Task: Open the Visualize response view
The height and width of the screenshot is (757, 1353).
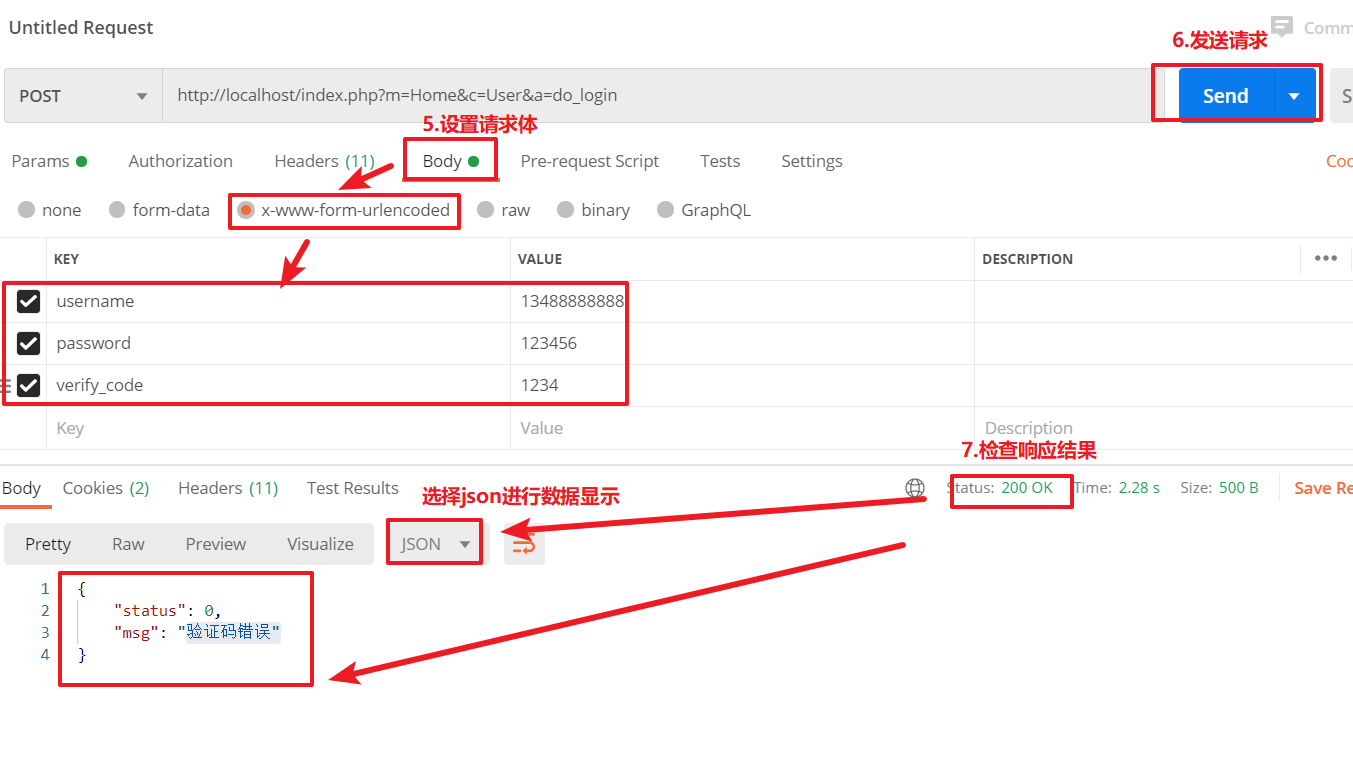Action: coord(321,544)
